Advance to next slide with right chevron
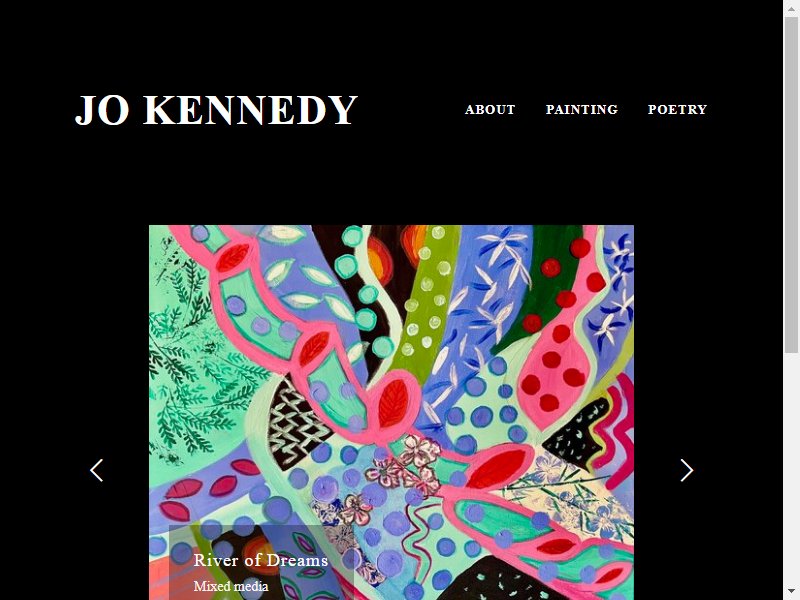This screenshot has height=600, width=800. click(x=687, y=470)
